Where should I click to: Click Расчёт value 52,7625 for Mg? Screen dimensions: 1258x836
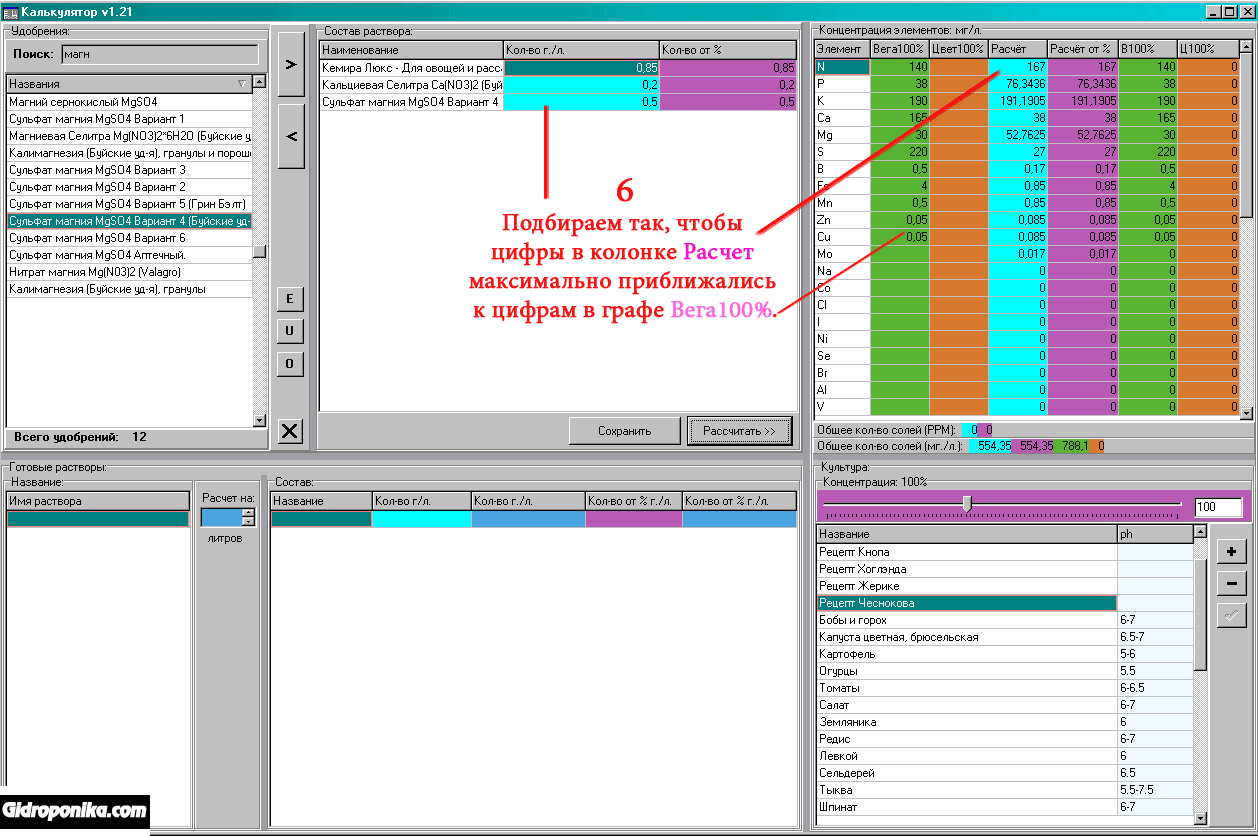tap(1017, 135)
